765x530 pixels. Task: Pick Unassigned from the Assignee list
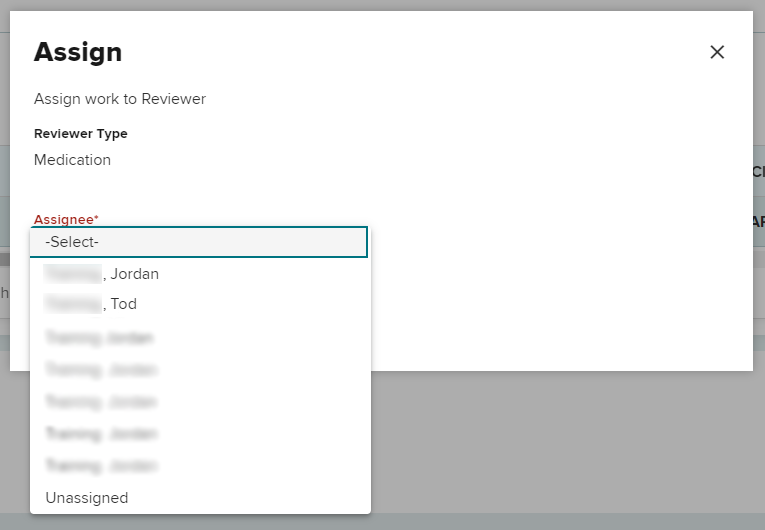[x=87, y=498]
